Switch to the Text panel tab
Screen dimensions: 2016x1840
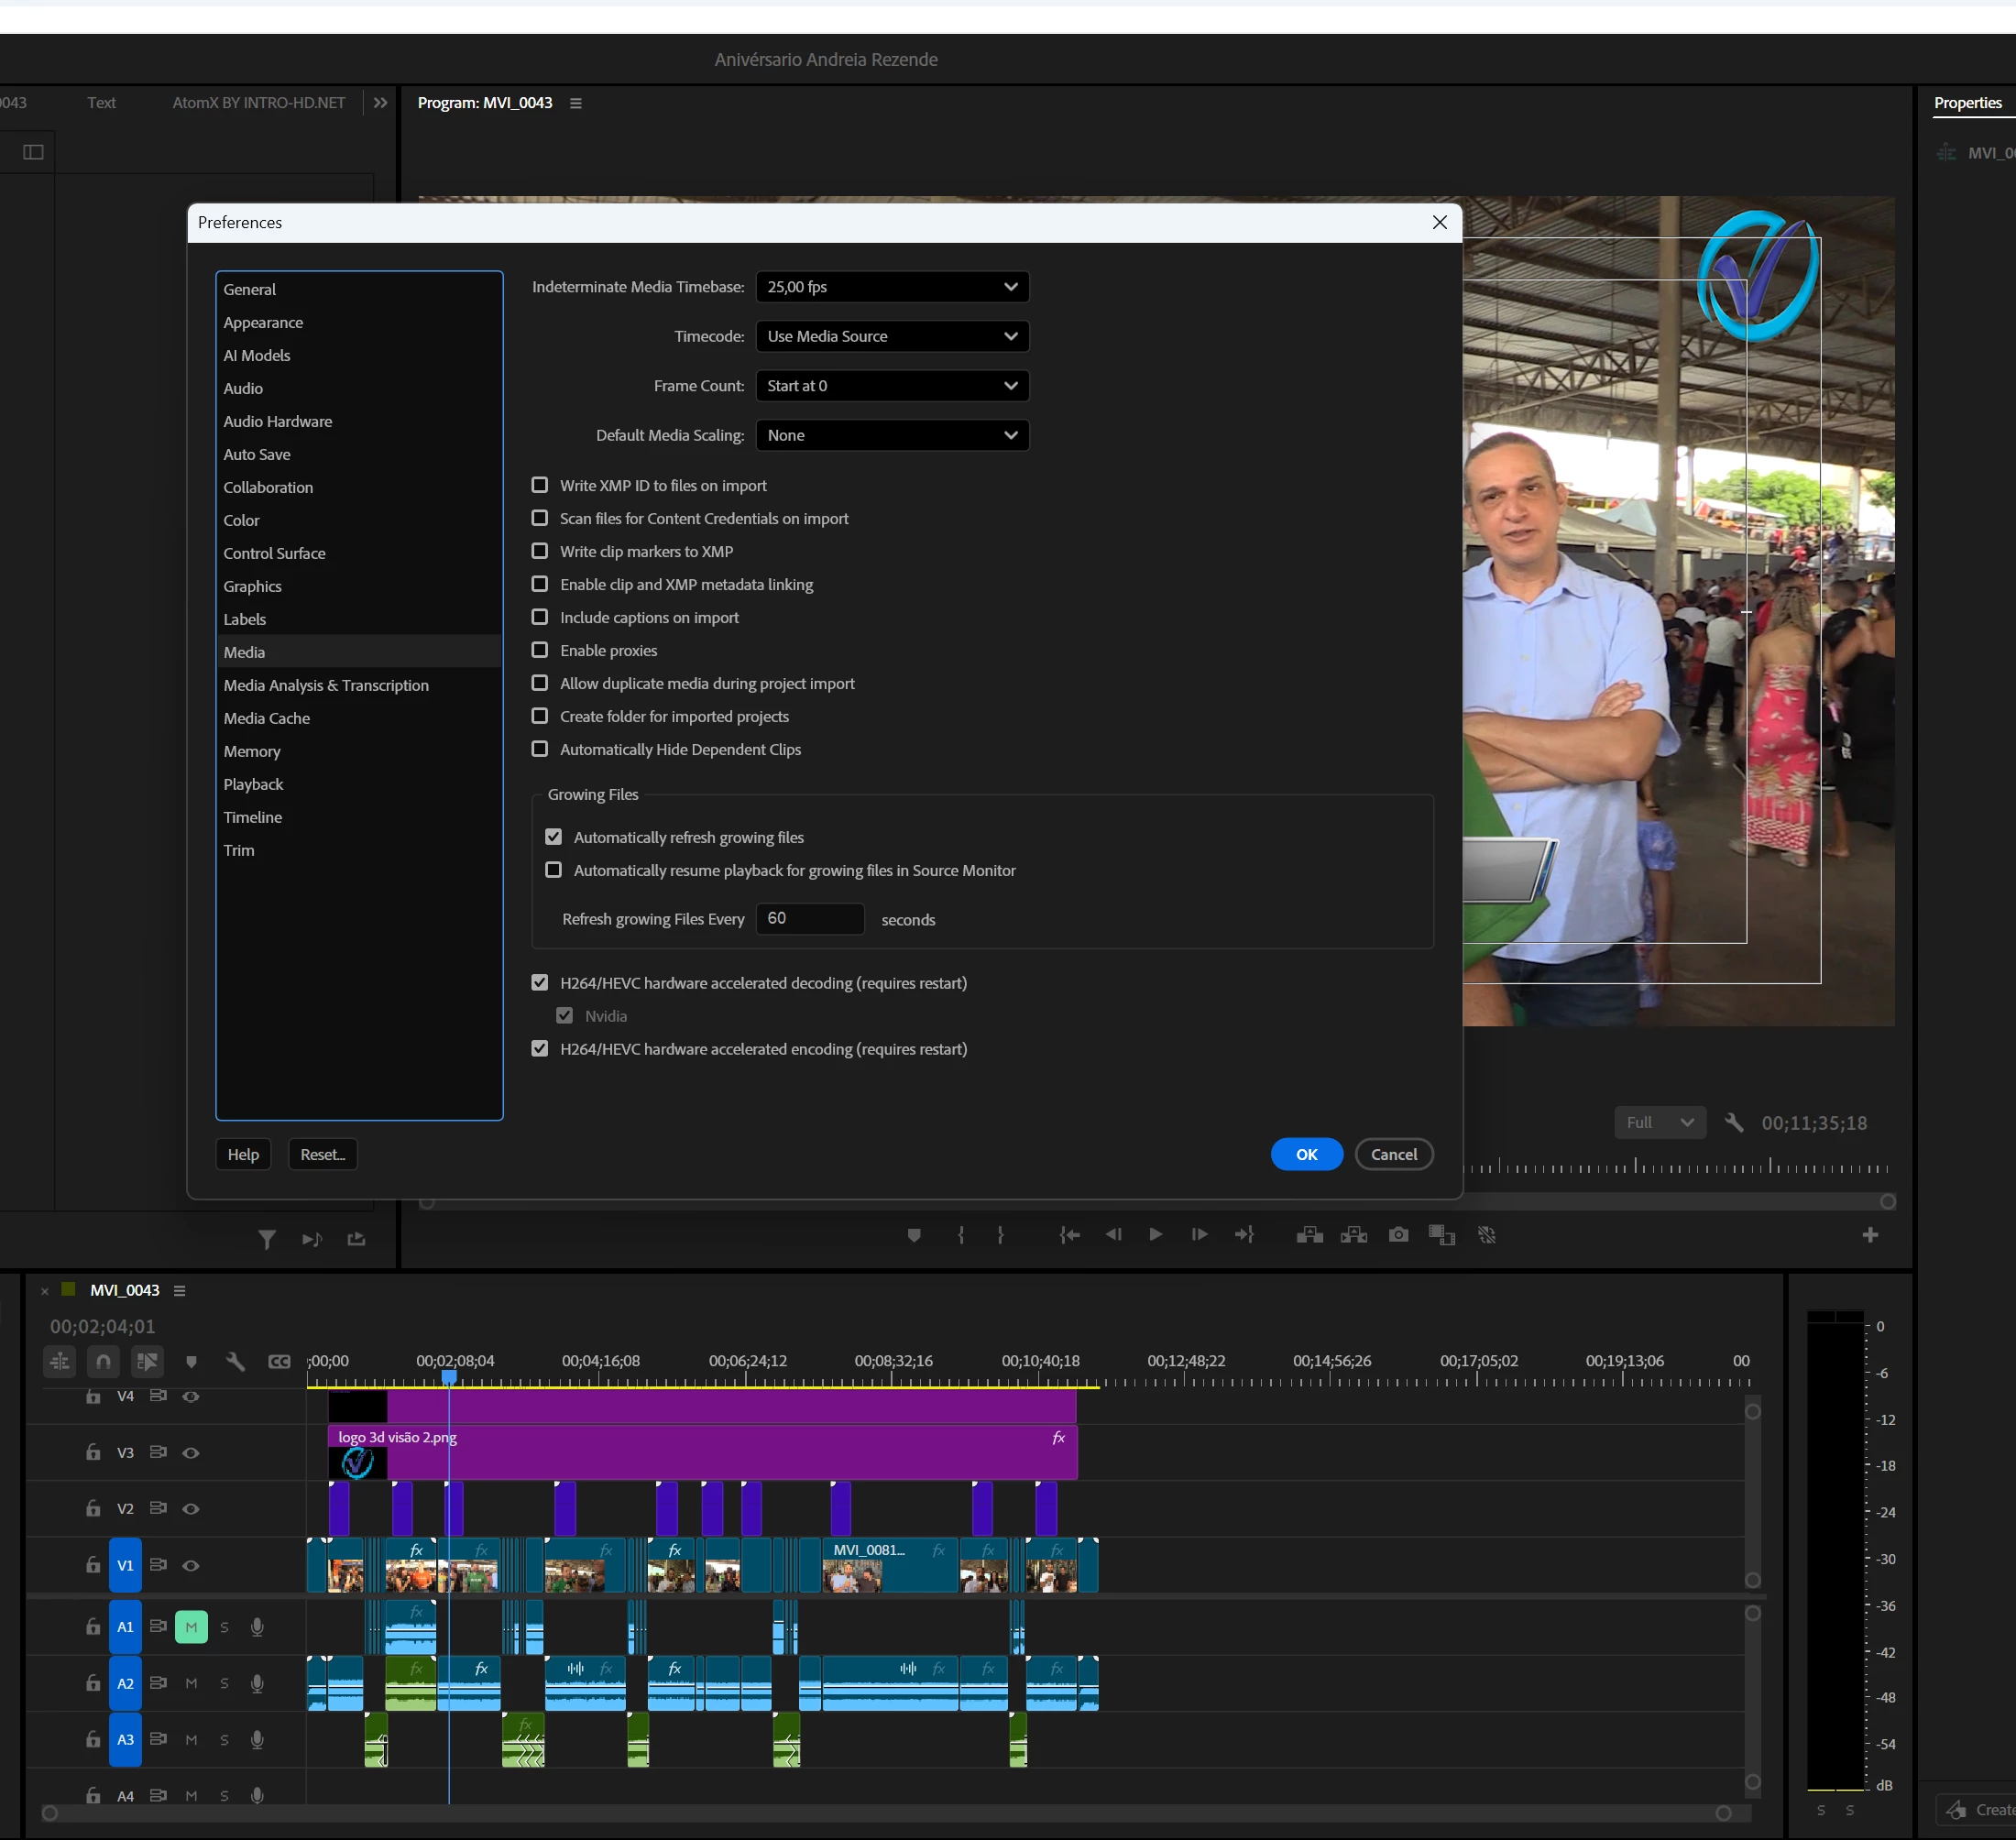coord(101,102)
